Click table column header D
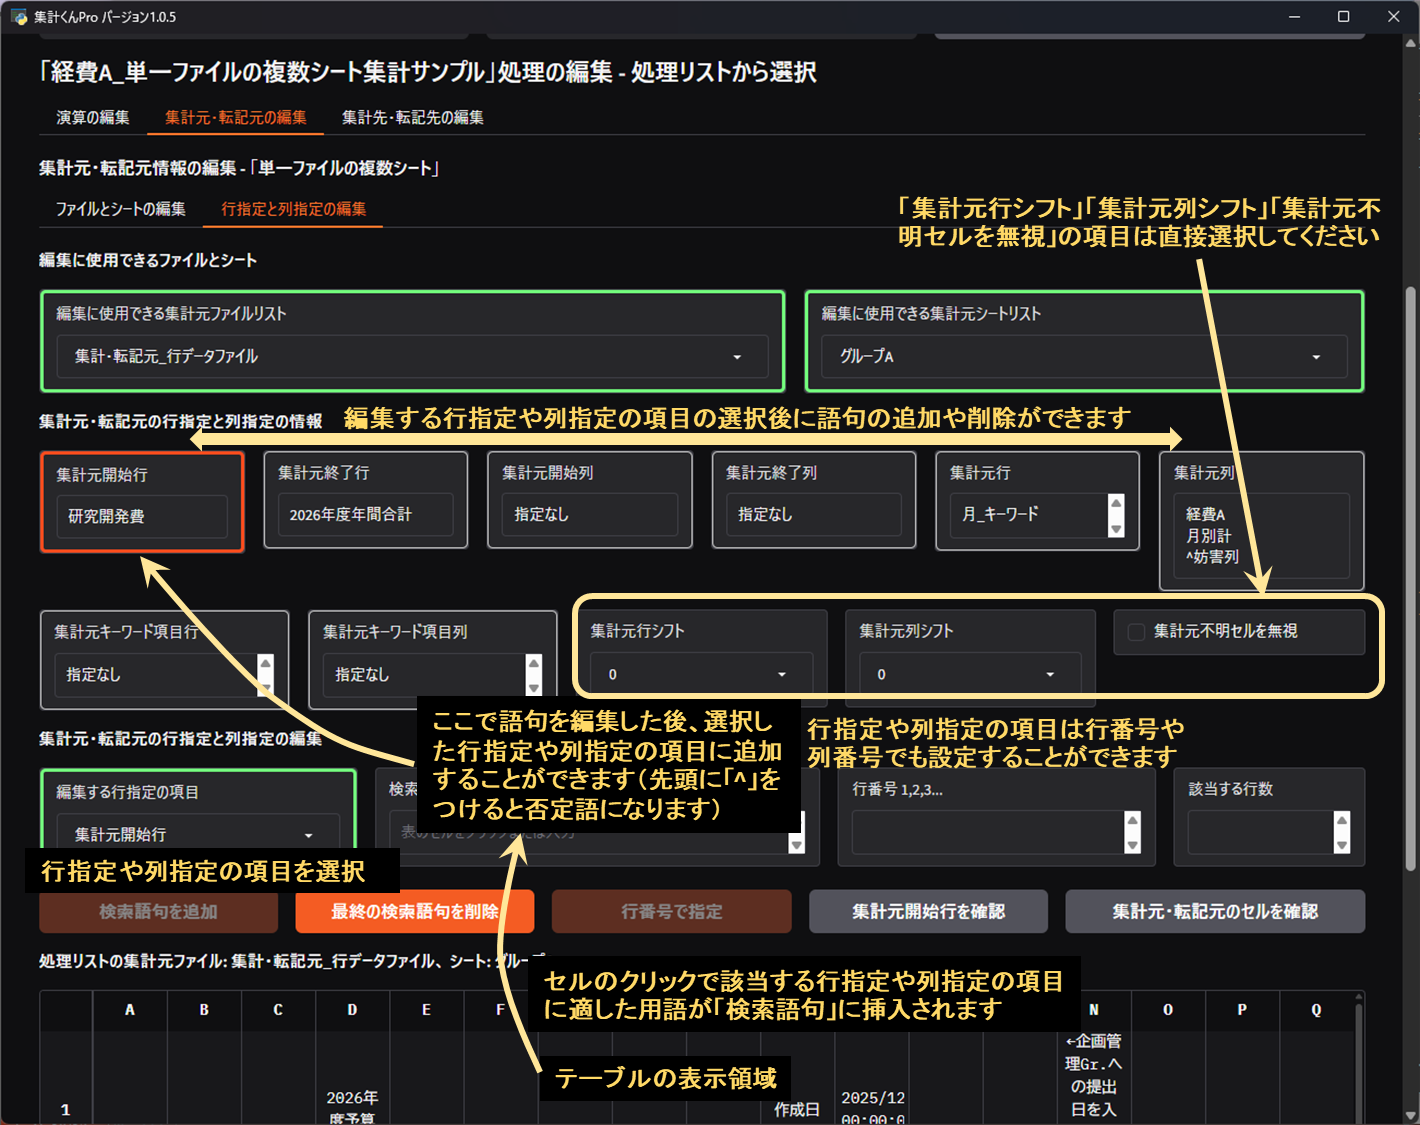Viewport: 1420px width, 1125px height. 352,1010
